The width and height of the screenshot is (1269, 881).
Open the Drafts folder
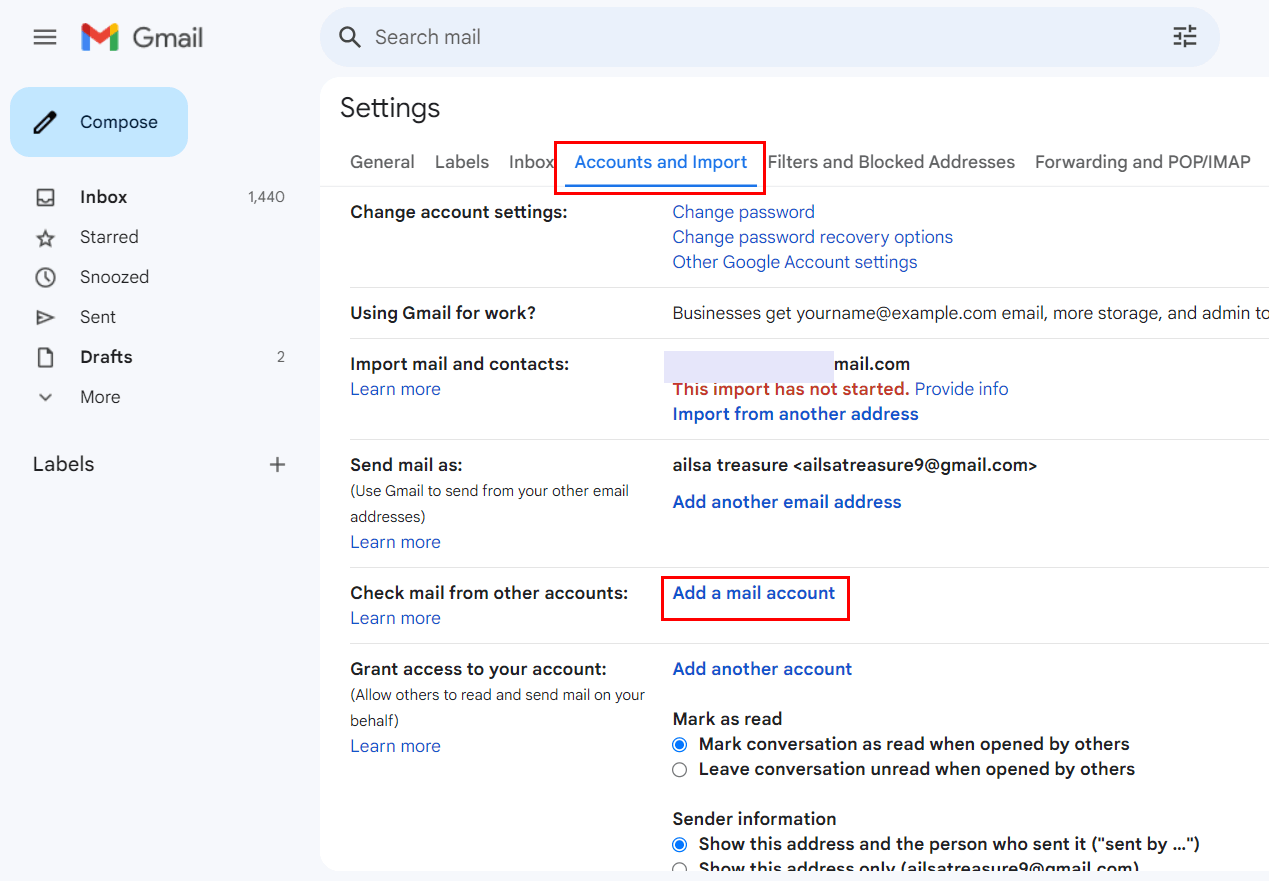[x=106, y=357]
